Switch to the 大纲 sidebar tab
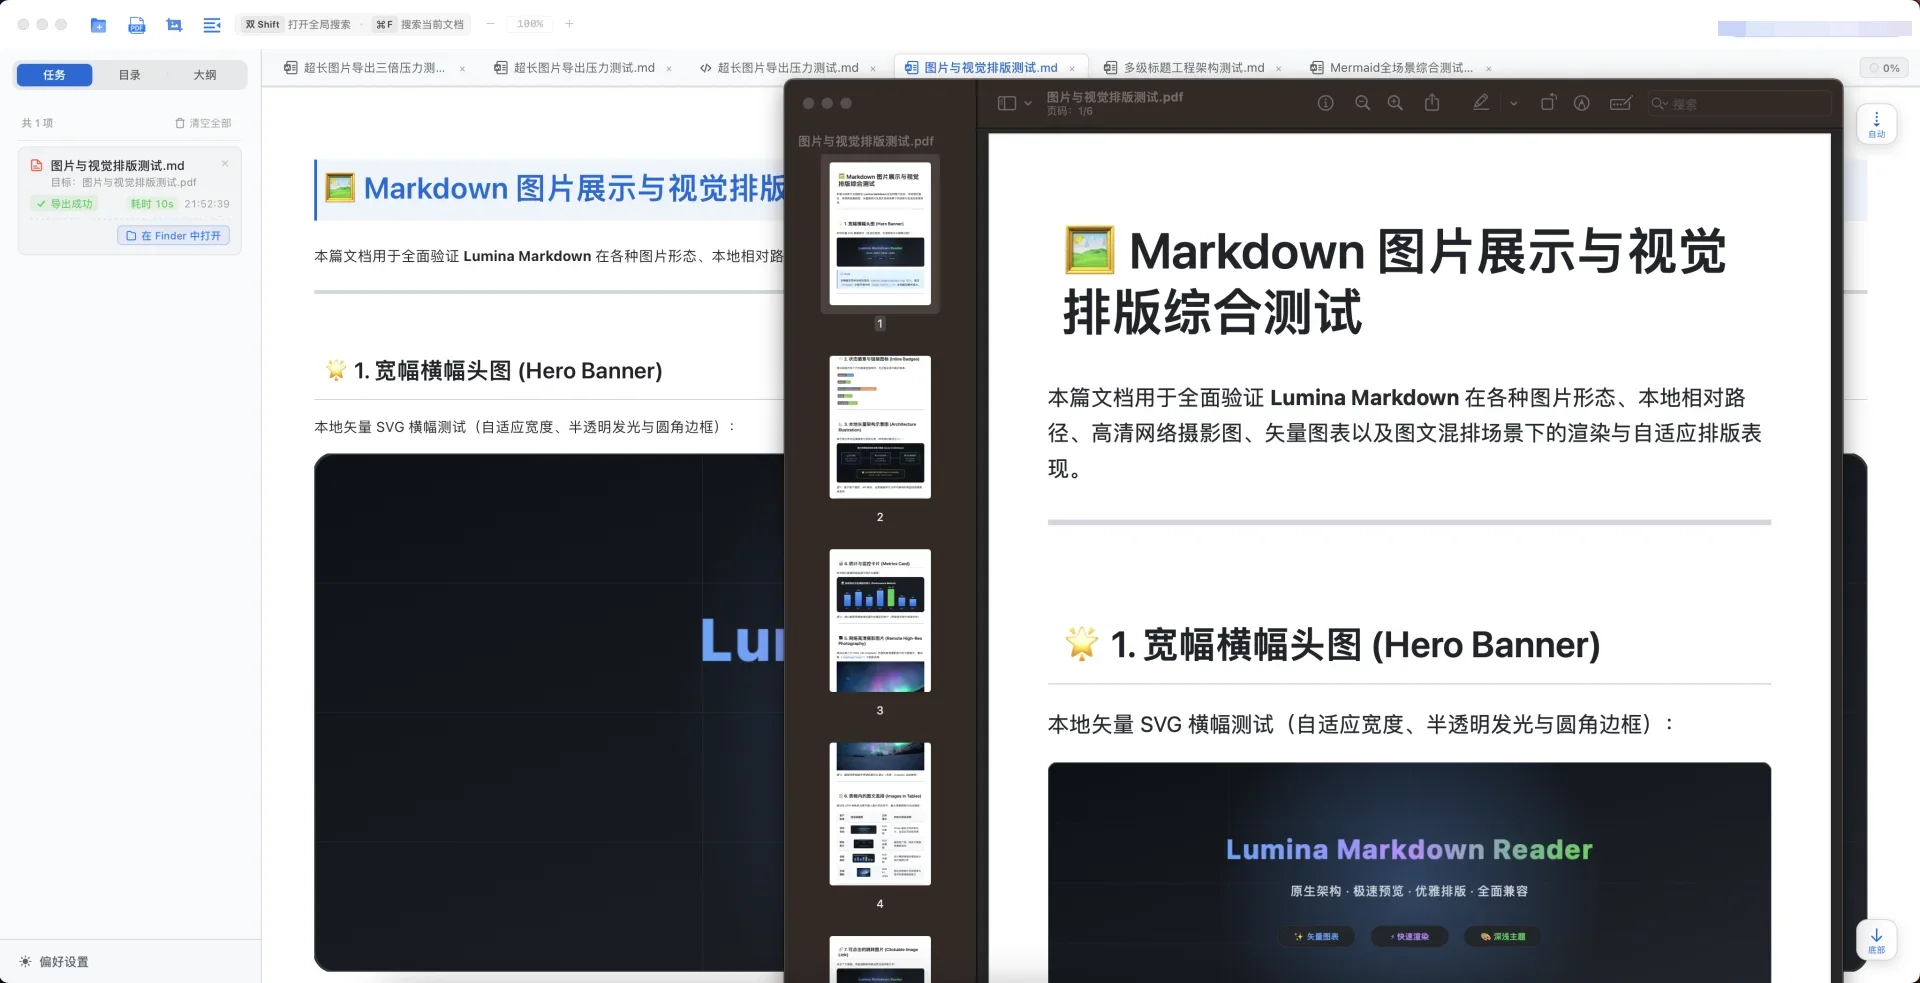1920x983 pixels. tap(205, 75)
